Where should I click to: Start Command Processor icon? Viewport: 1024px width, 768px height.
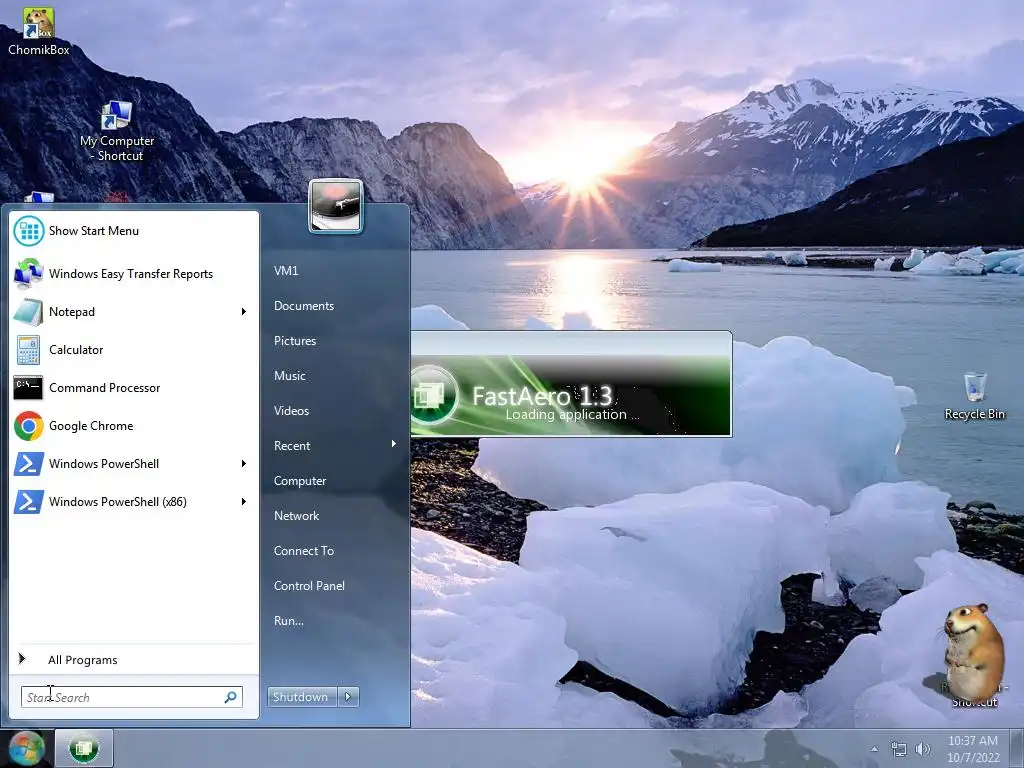coord(29,387)
